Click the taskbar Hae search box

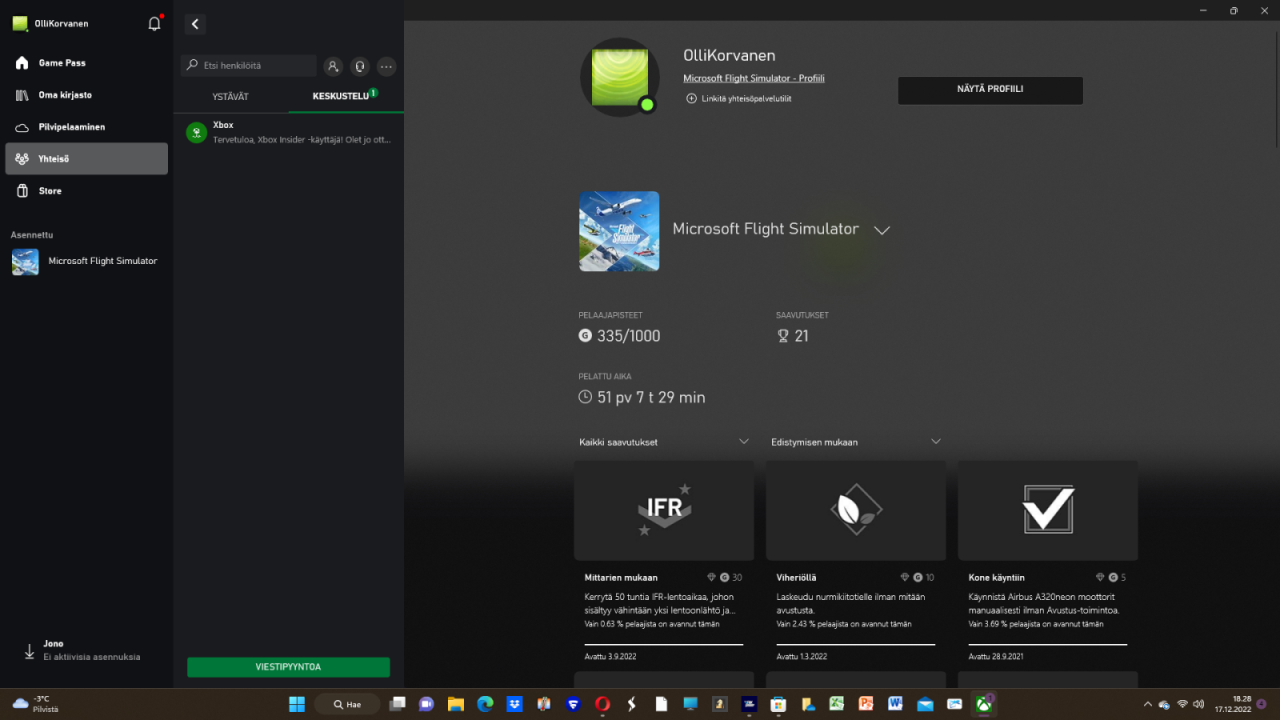click(347, 704)
